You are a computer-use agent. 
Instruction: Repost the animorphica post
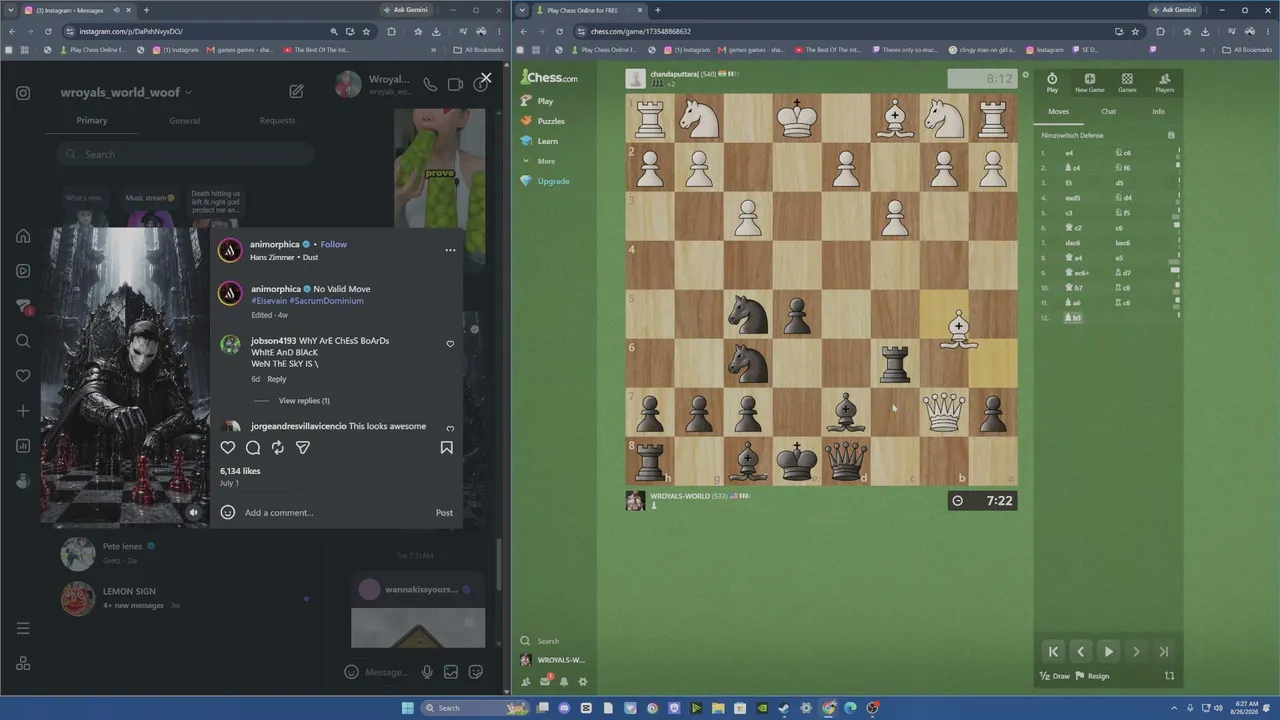point(278,448)
